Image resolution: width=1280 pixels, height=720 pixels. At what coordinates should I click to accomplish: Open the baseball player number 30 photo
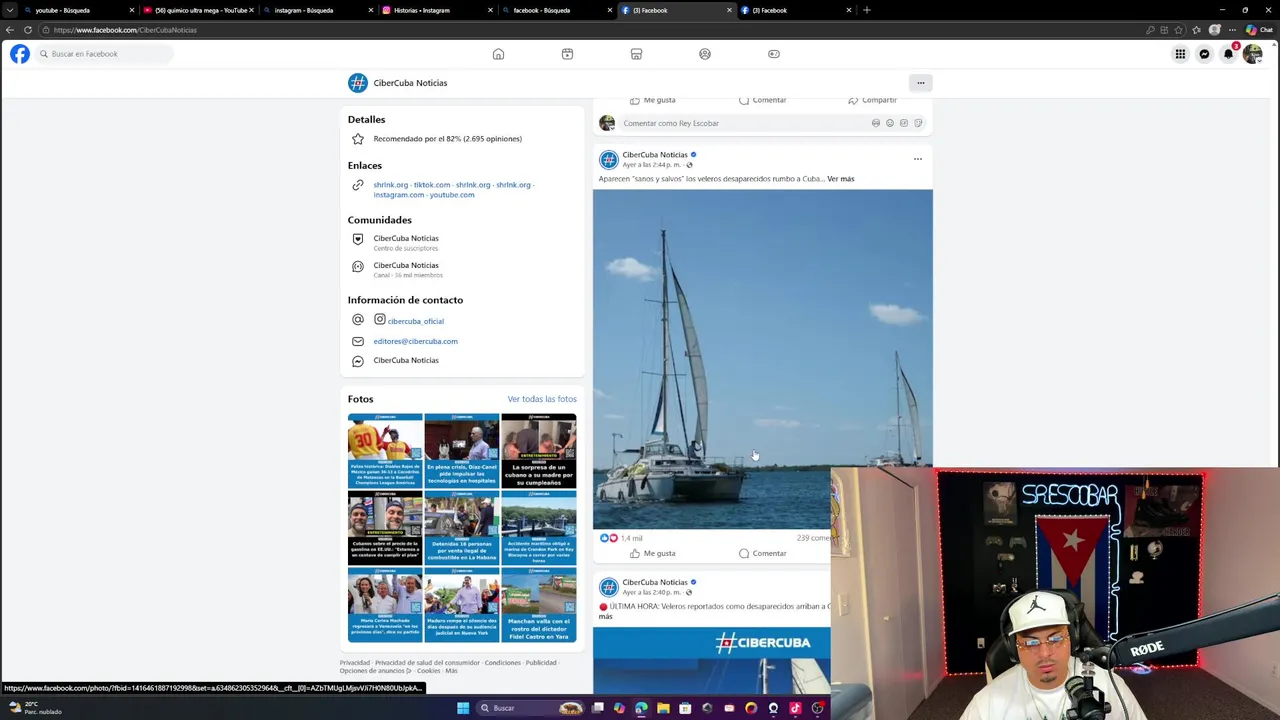(385, 450)
